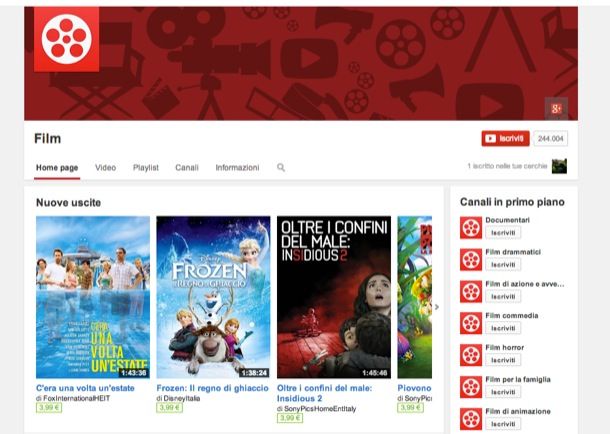The width and height of the screenshot is (610, 434).
Task: Click the Documentari channel reel icon
Action: point(471,228)
